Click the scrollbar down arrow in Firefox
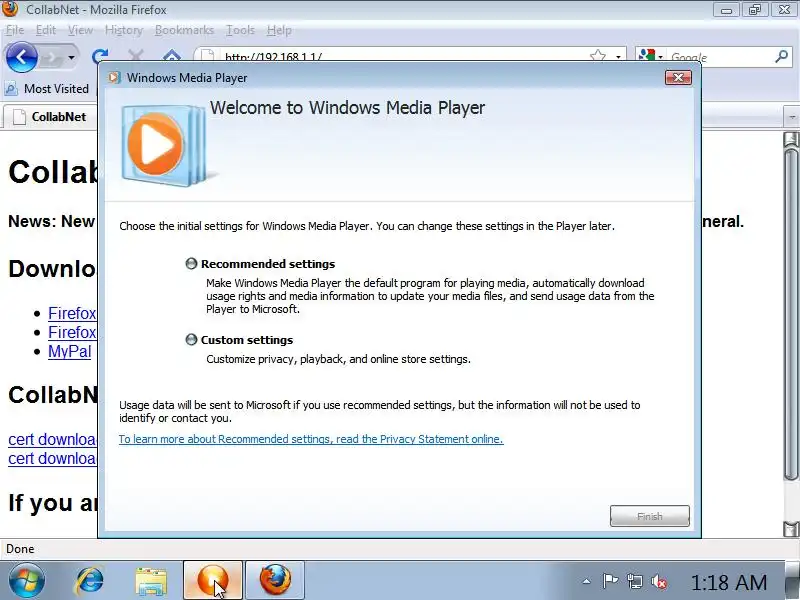 (791, 529)
